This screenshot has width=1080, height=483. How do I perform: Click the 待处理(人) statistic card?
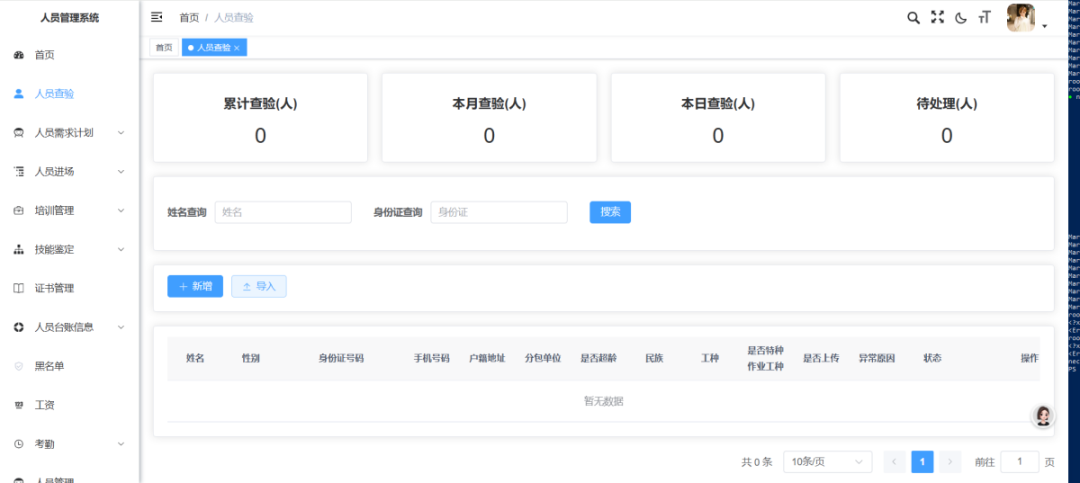pos(946,118)
